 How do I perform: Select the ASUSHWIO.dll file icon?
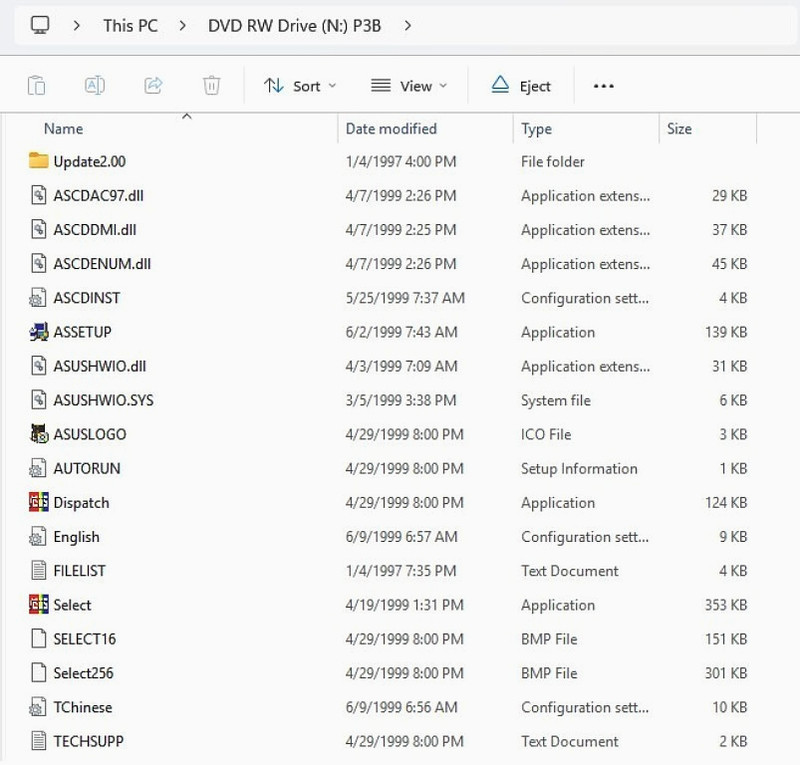pos(38,366)
